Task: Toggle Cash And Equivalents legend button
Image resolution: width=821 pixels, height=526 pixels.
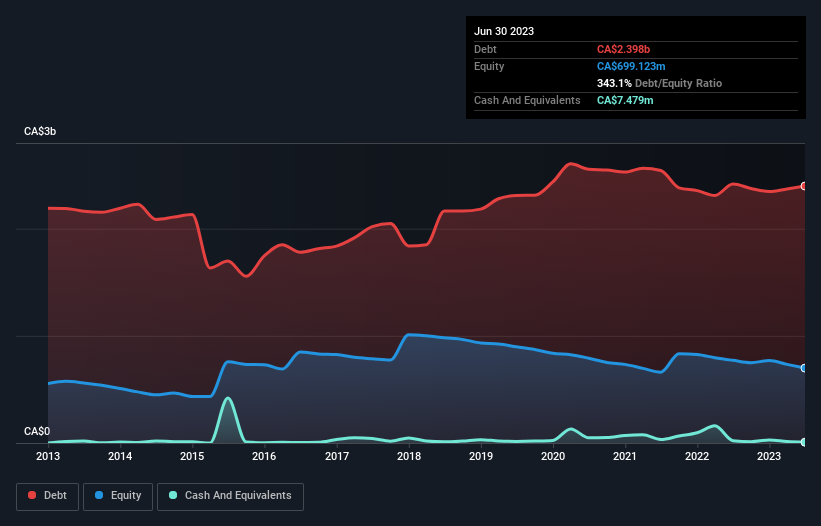Action: 230,496
